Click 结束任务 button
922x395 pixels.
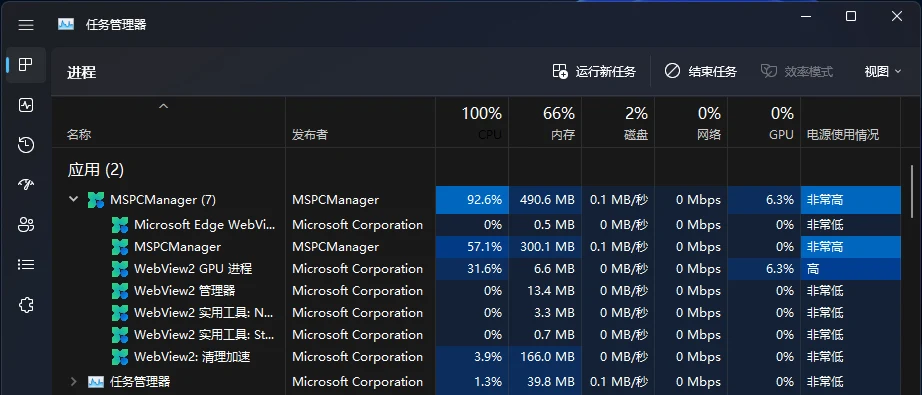pos(701,72)
